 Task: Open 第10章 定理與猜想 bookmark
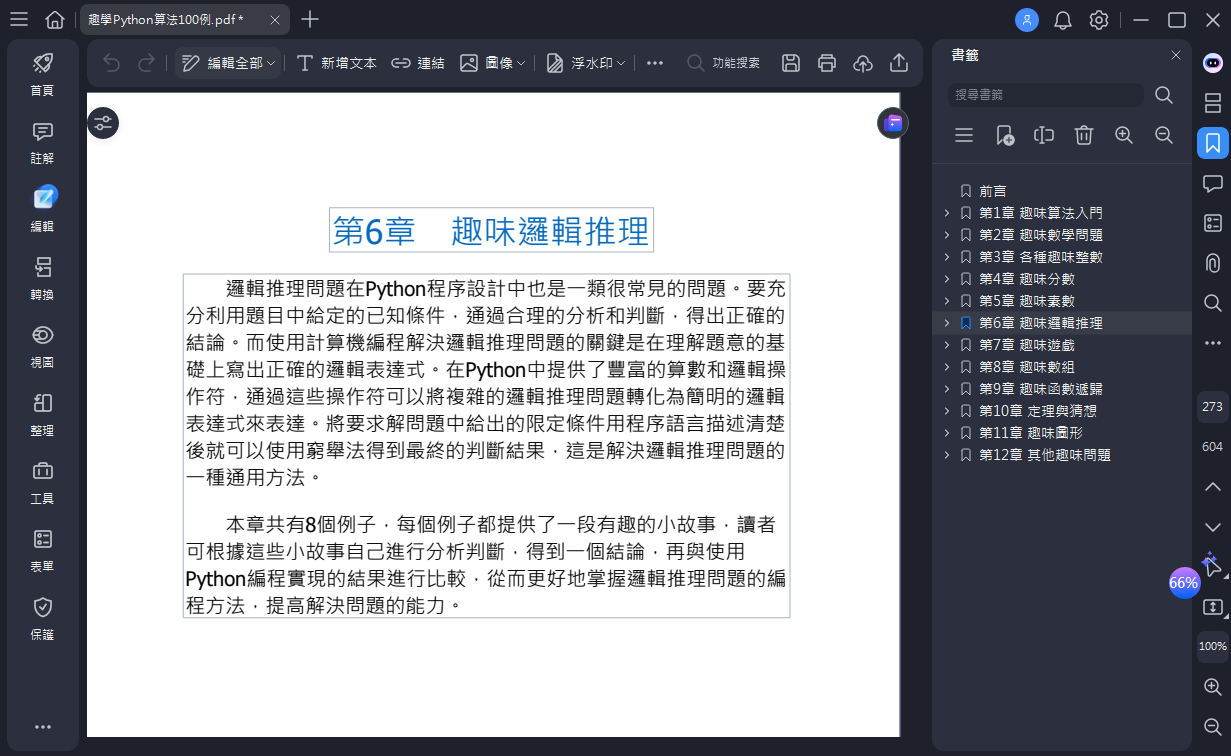coord(1038,411)
